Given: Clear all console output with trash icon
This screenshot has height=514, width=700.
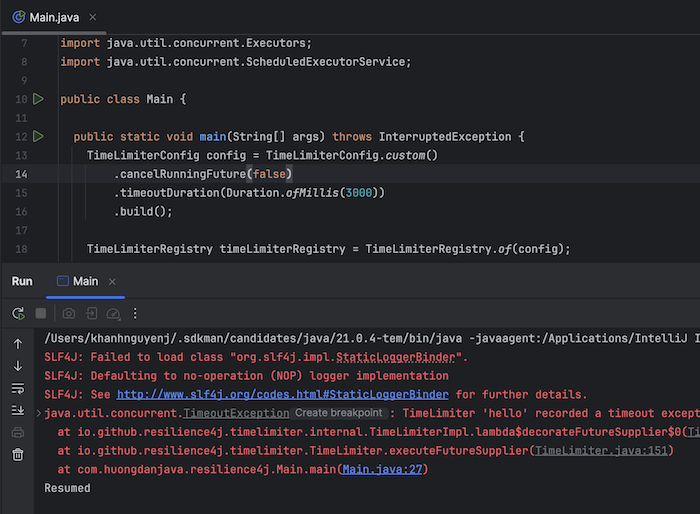Looking at the screenshot, I should pyautogui.click(x=18, y=455).
